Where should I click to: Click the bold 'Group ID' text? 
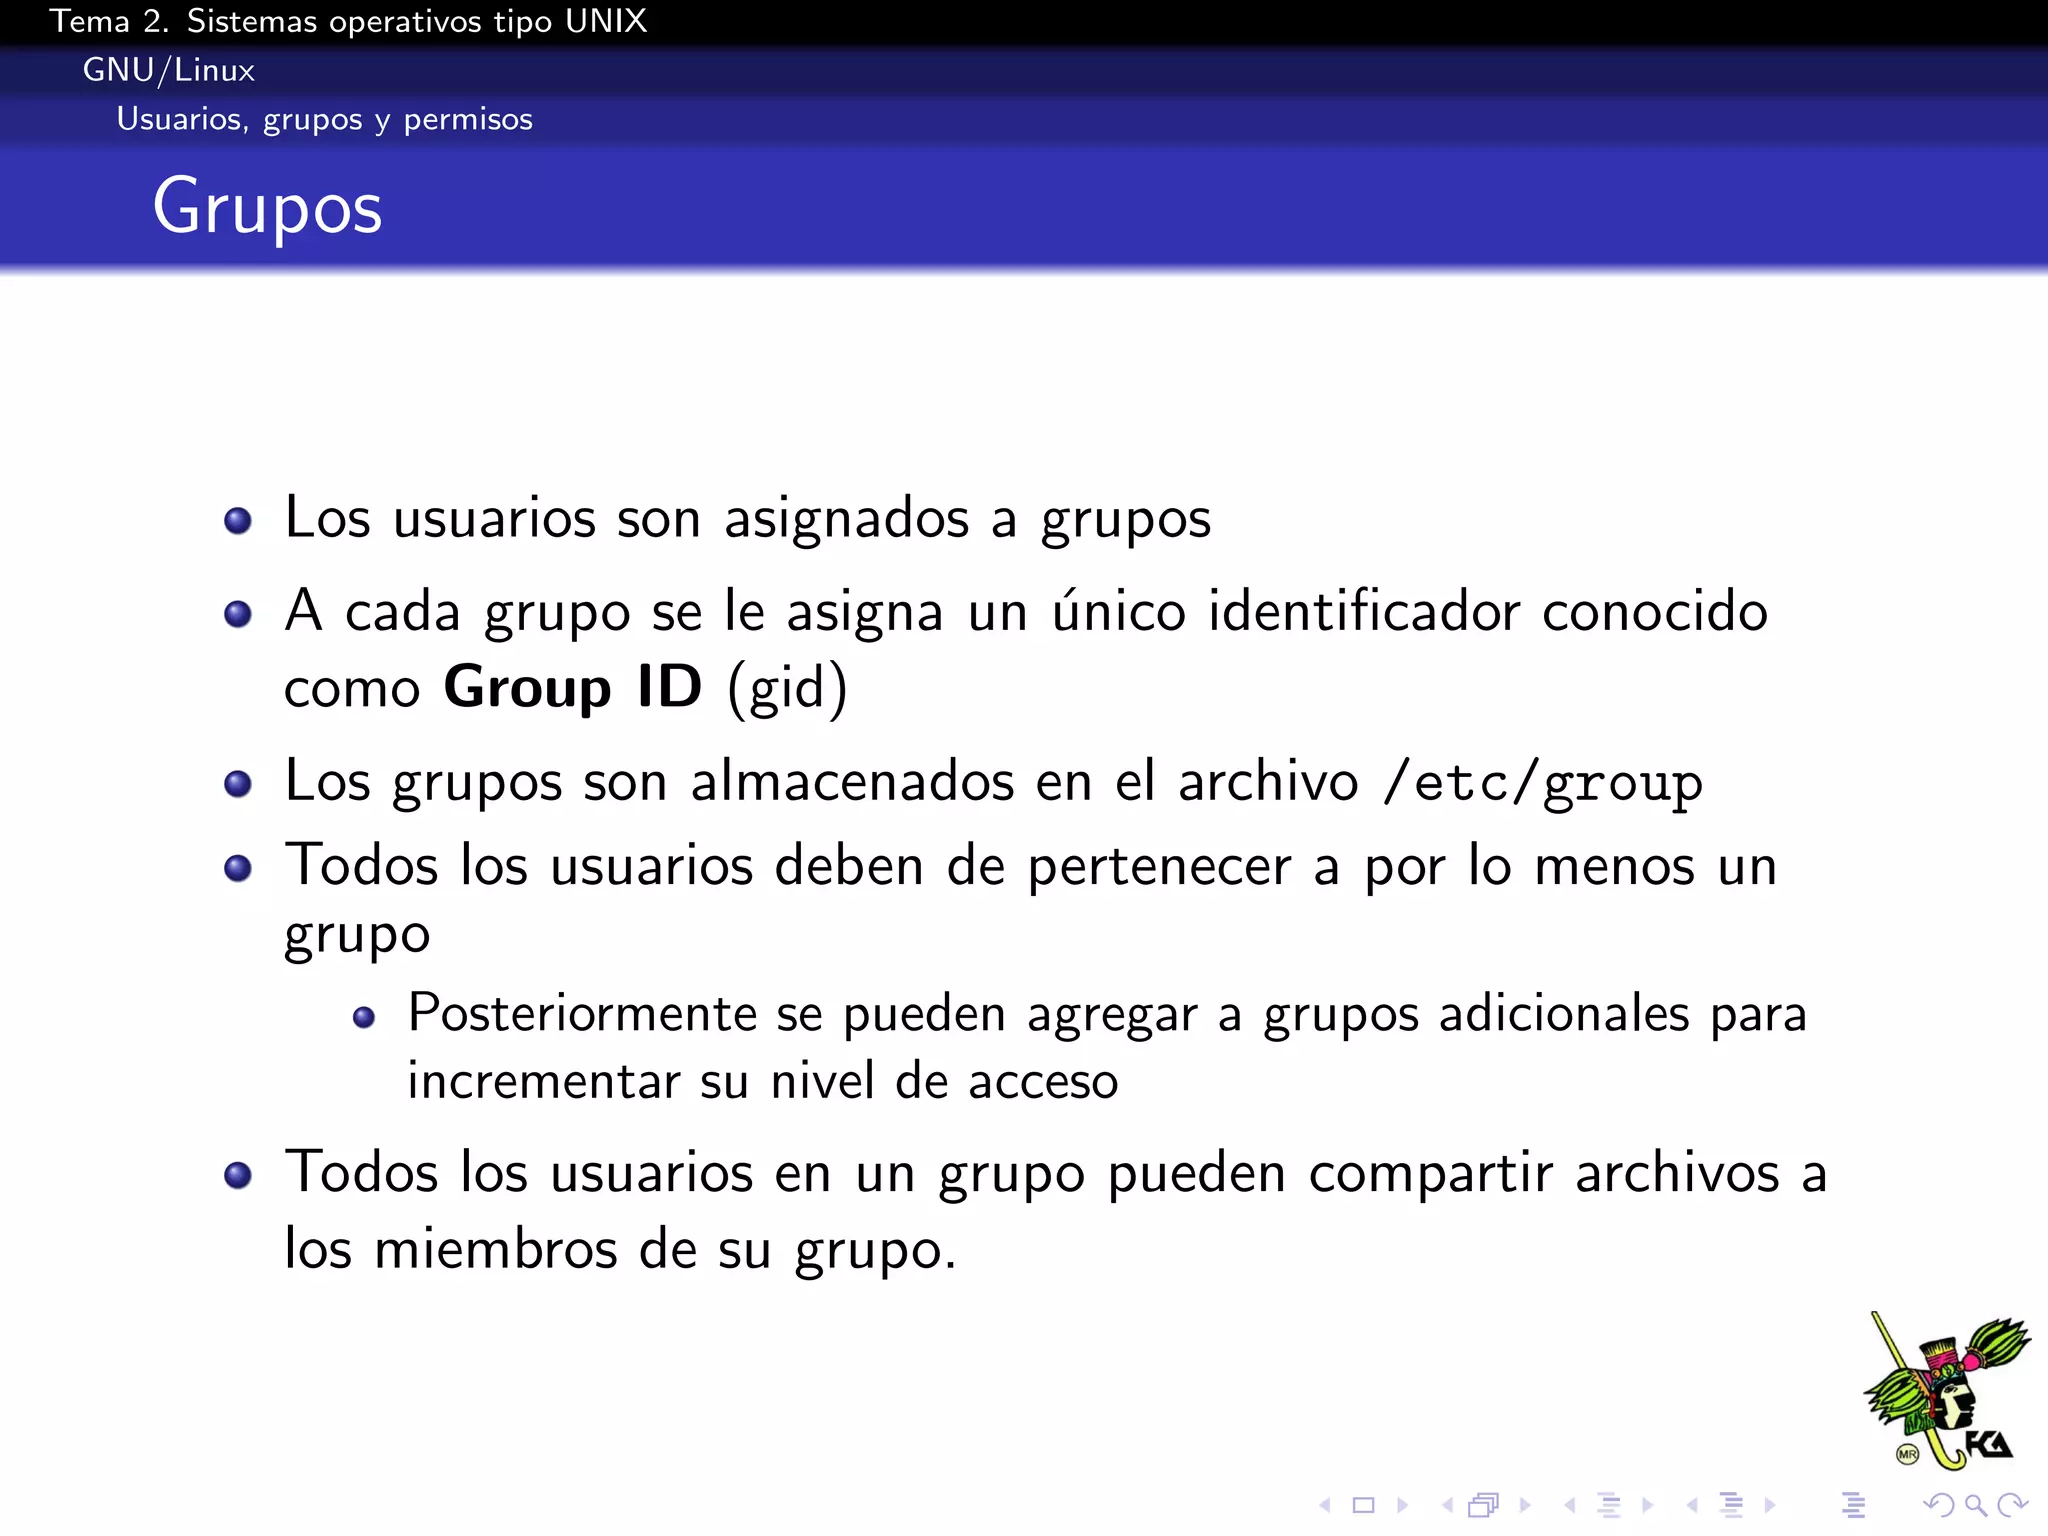click(573, 687)
